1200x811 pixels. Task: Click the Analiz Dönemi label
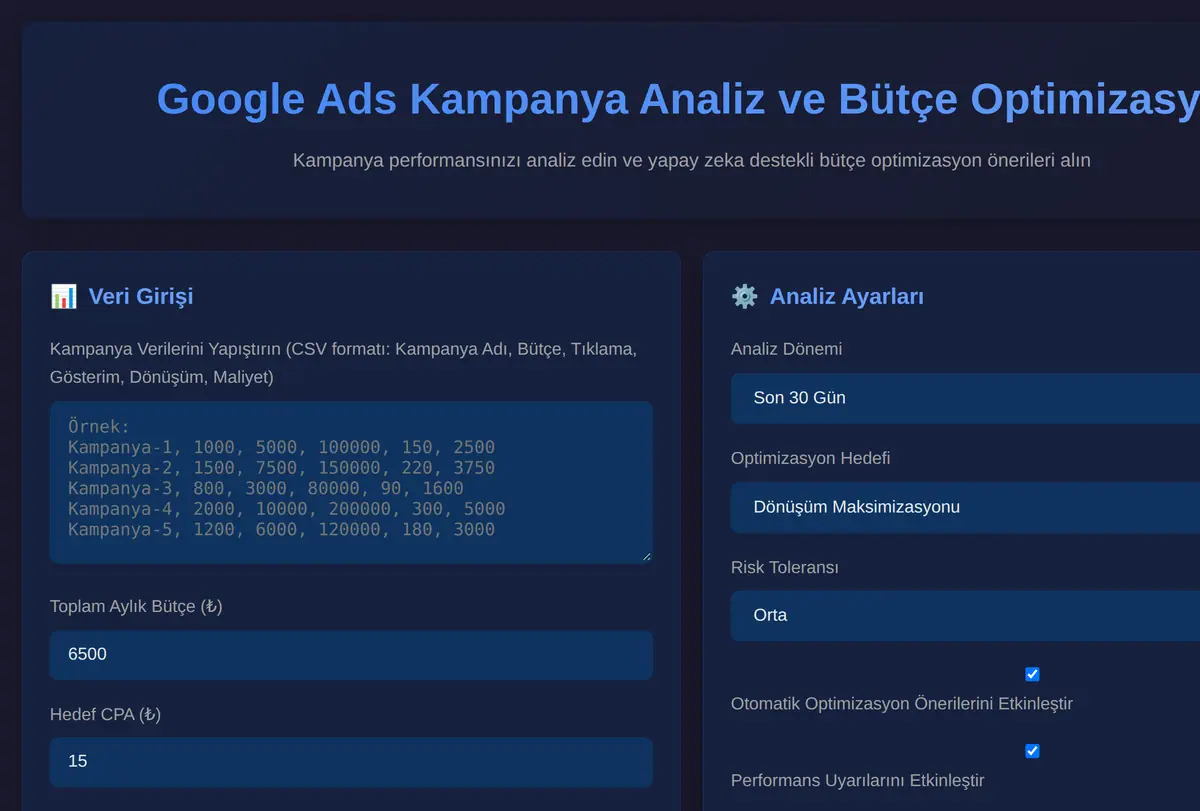tap(786, 349)
